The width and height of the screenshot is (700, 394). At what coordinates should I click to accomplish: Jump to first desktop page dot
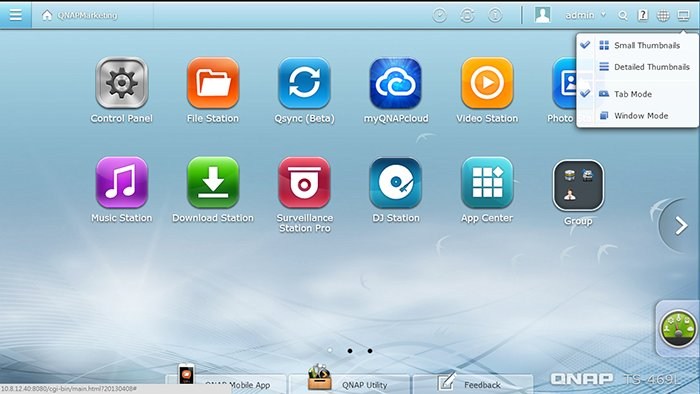(330, 351)
